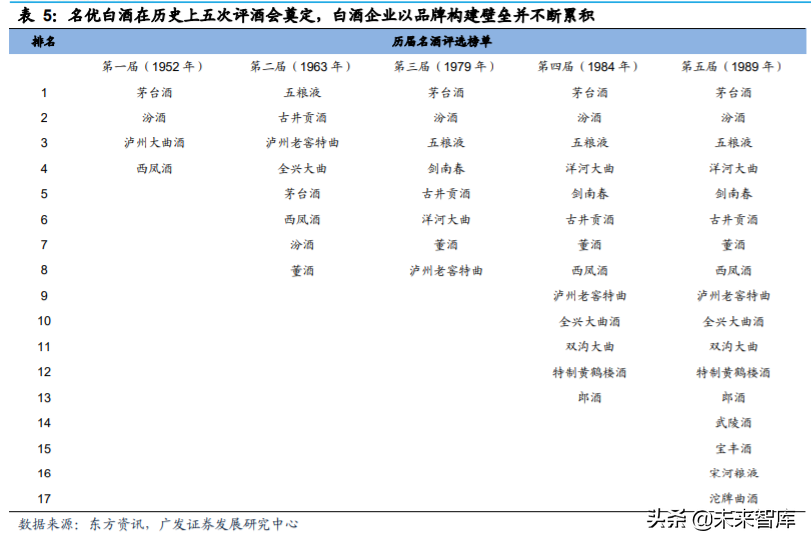
Task: Select '郎酒' under 第四届 (1984)
Action: 590,398
